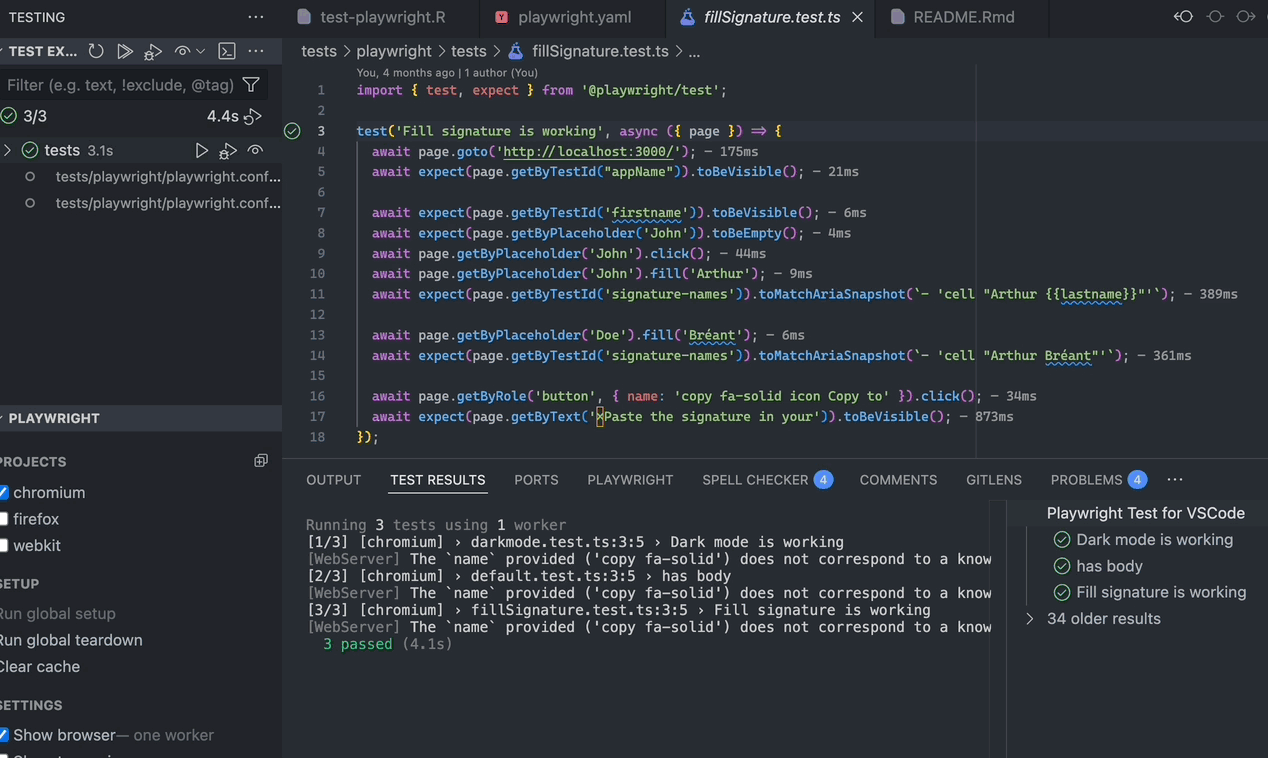
Task: Click Debug Tests icon in Test Explorer header
Action: [153, 51]
